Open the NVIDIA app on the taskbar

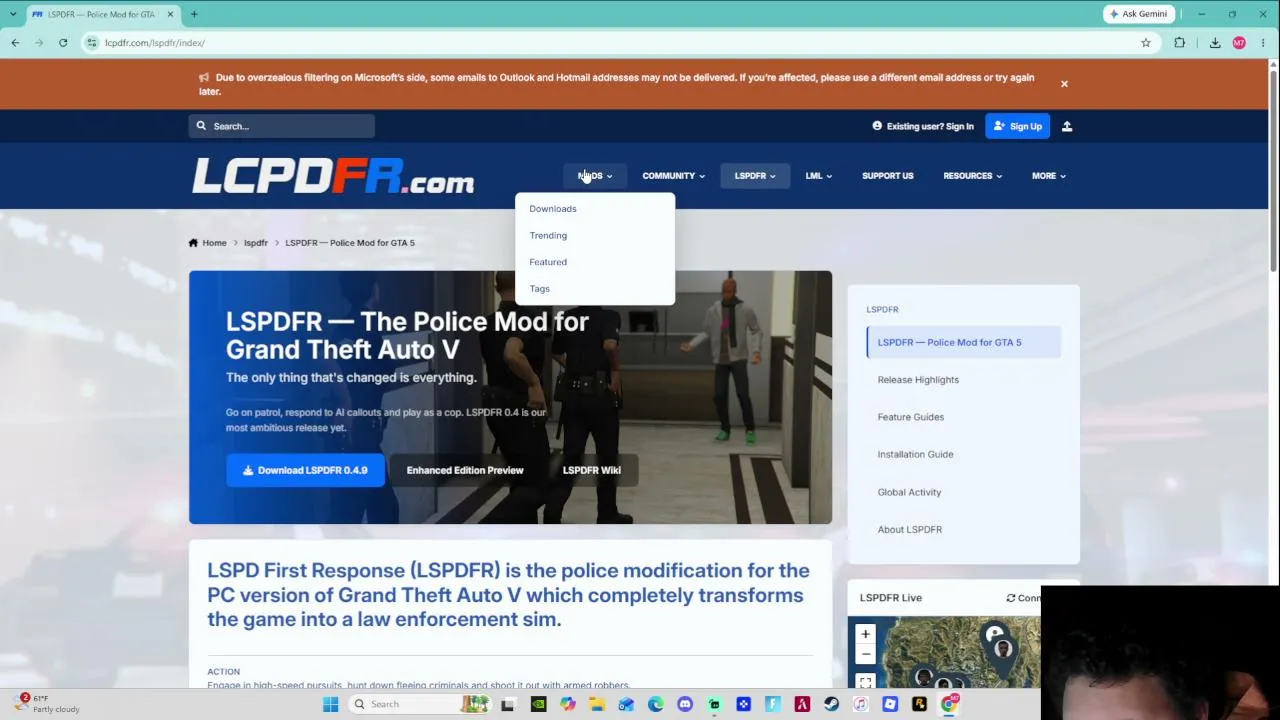click(x=538, y=704)
